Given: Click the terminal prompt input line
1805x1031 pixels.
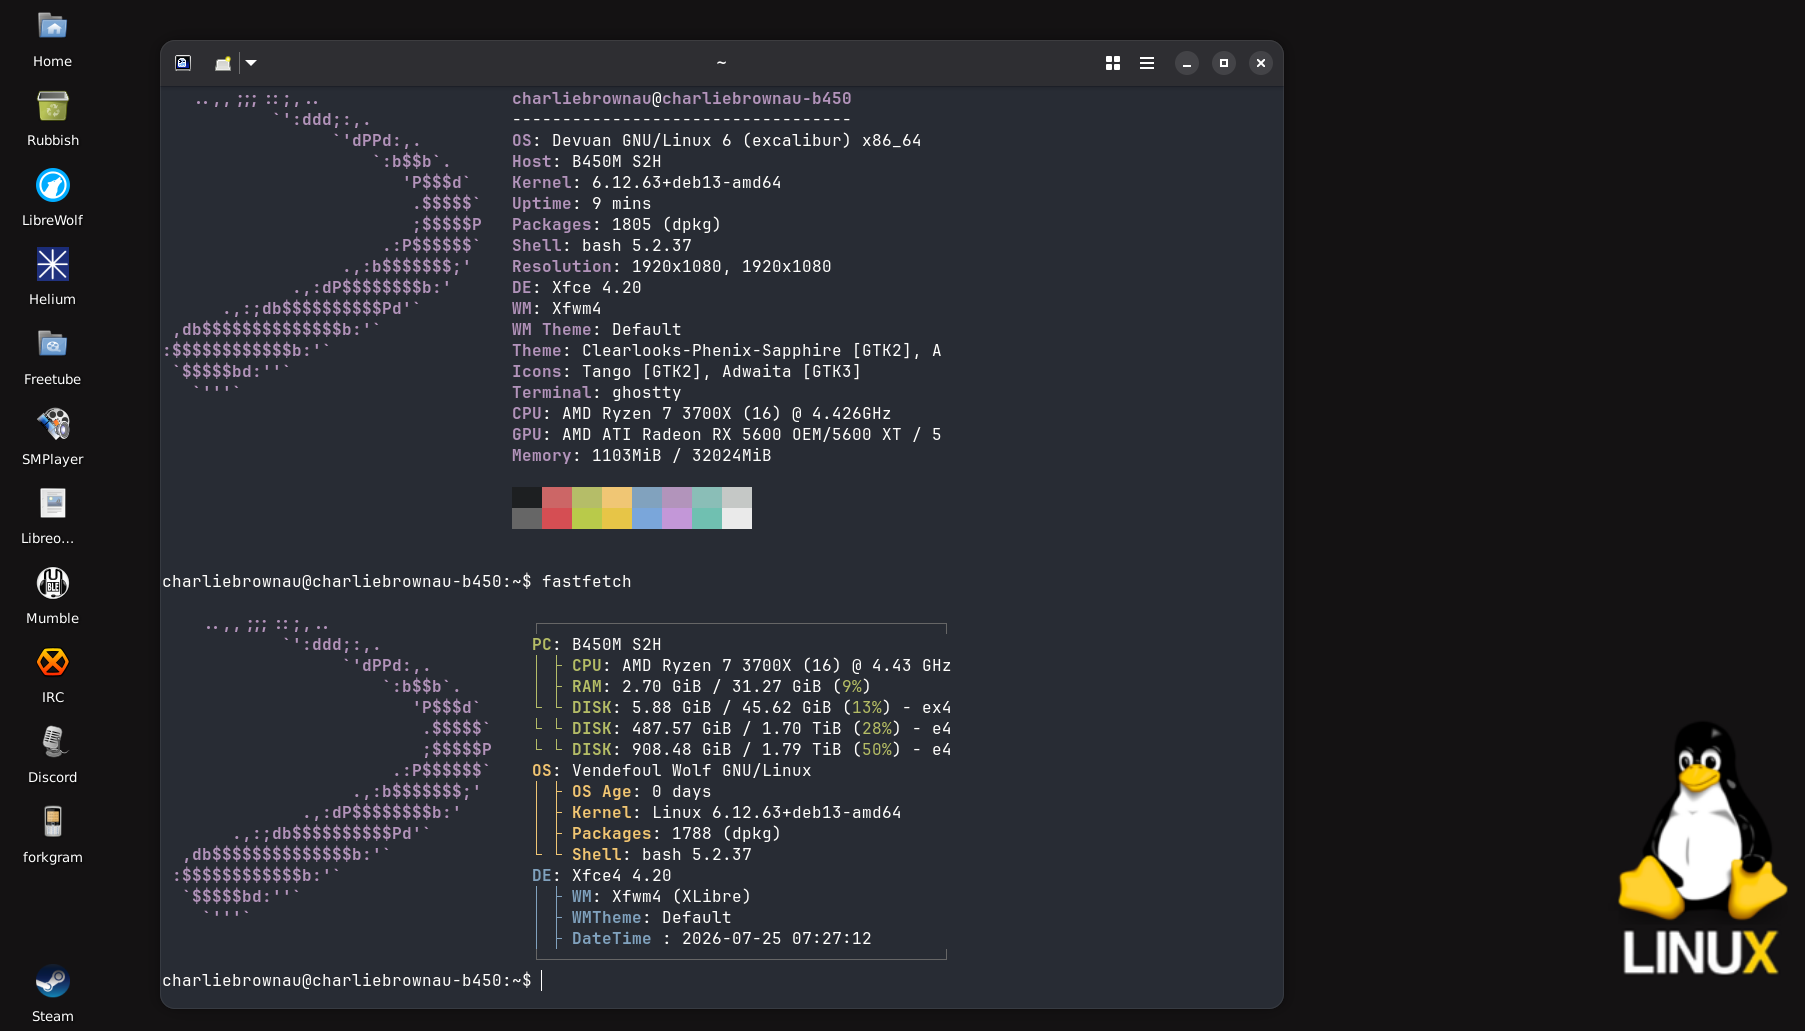Looking at the screenshot, I should coord(721,981).
